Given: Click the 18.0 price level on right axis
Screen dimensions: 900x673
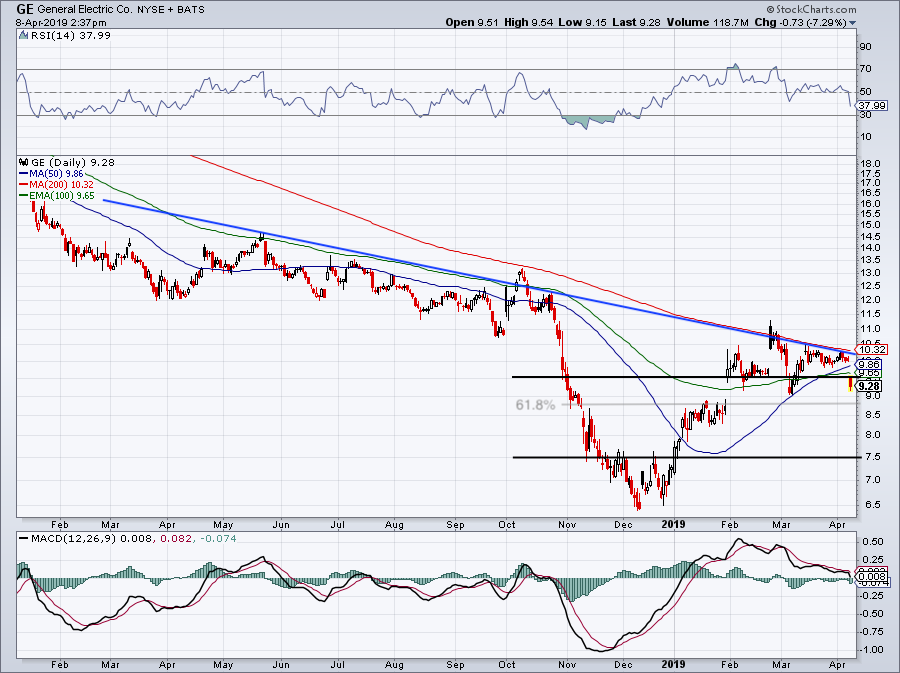Looking at the screenshot, I should tap(870, 164).
